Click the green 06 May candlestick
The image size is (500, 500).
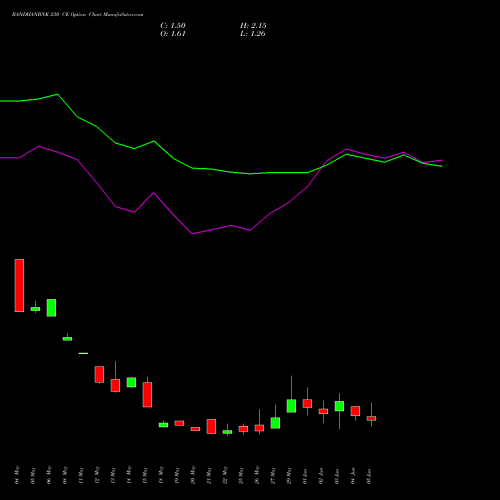pyautogui.click(x=51, y=308)
